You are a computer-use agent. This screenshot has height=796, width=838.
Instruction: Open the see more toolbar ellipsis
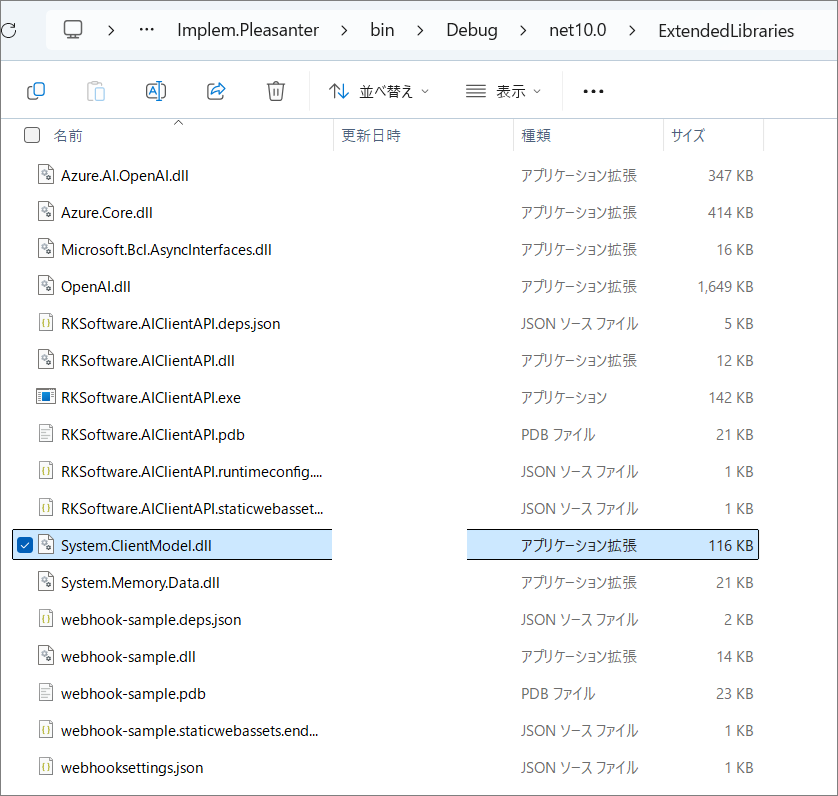coord(593,91)
